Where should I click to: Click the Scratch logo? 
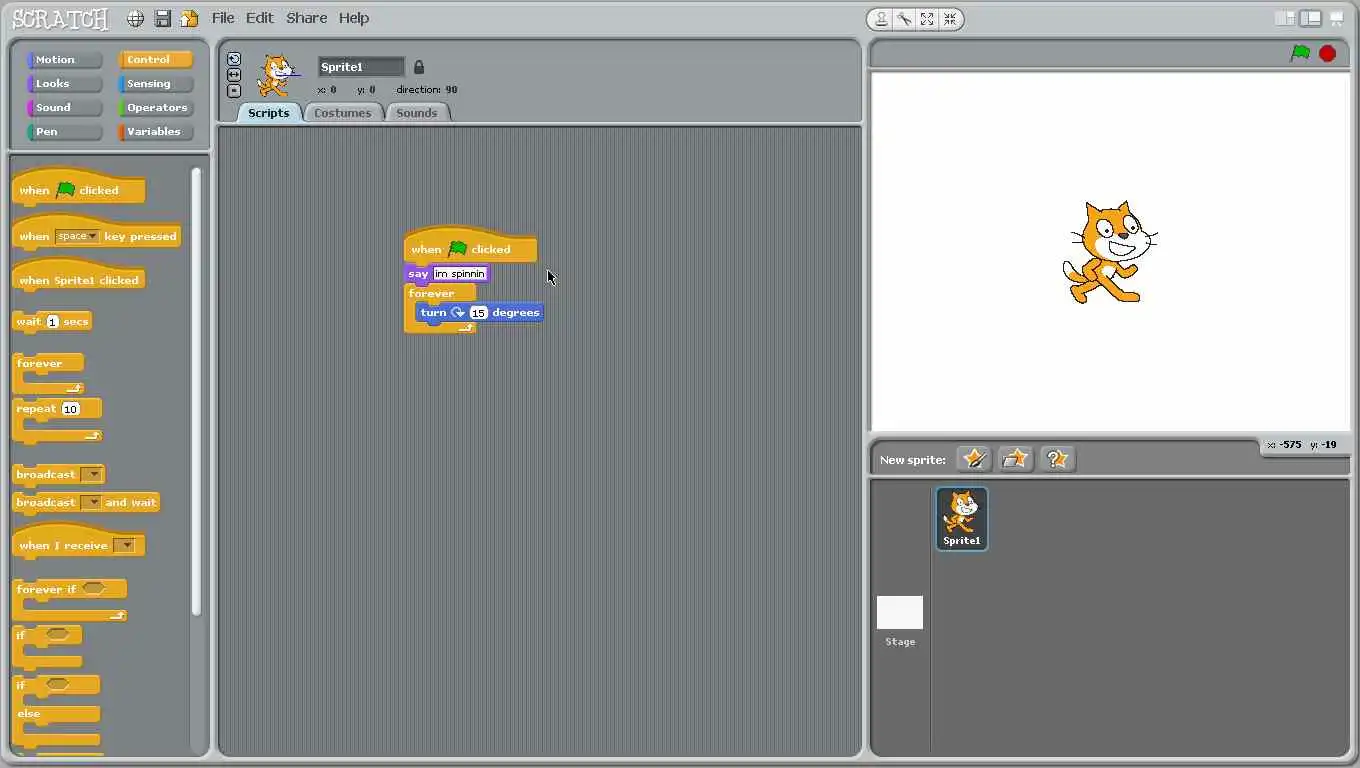point(59,19)
